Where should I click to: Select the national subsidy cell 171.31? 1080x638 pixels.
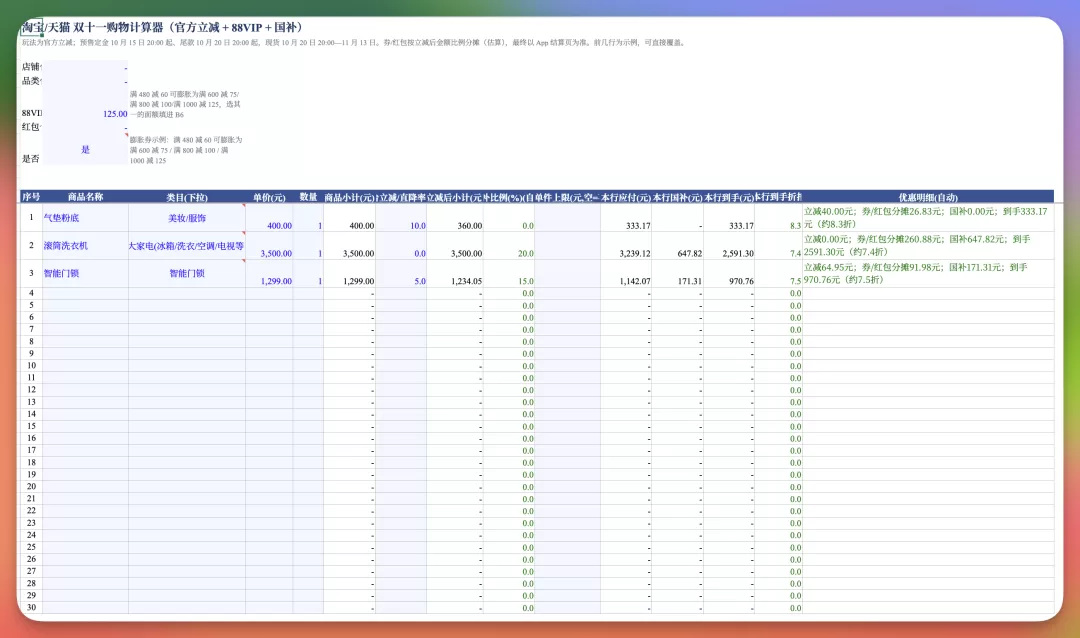click(677, 274)
